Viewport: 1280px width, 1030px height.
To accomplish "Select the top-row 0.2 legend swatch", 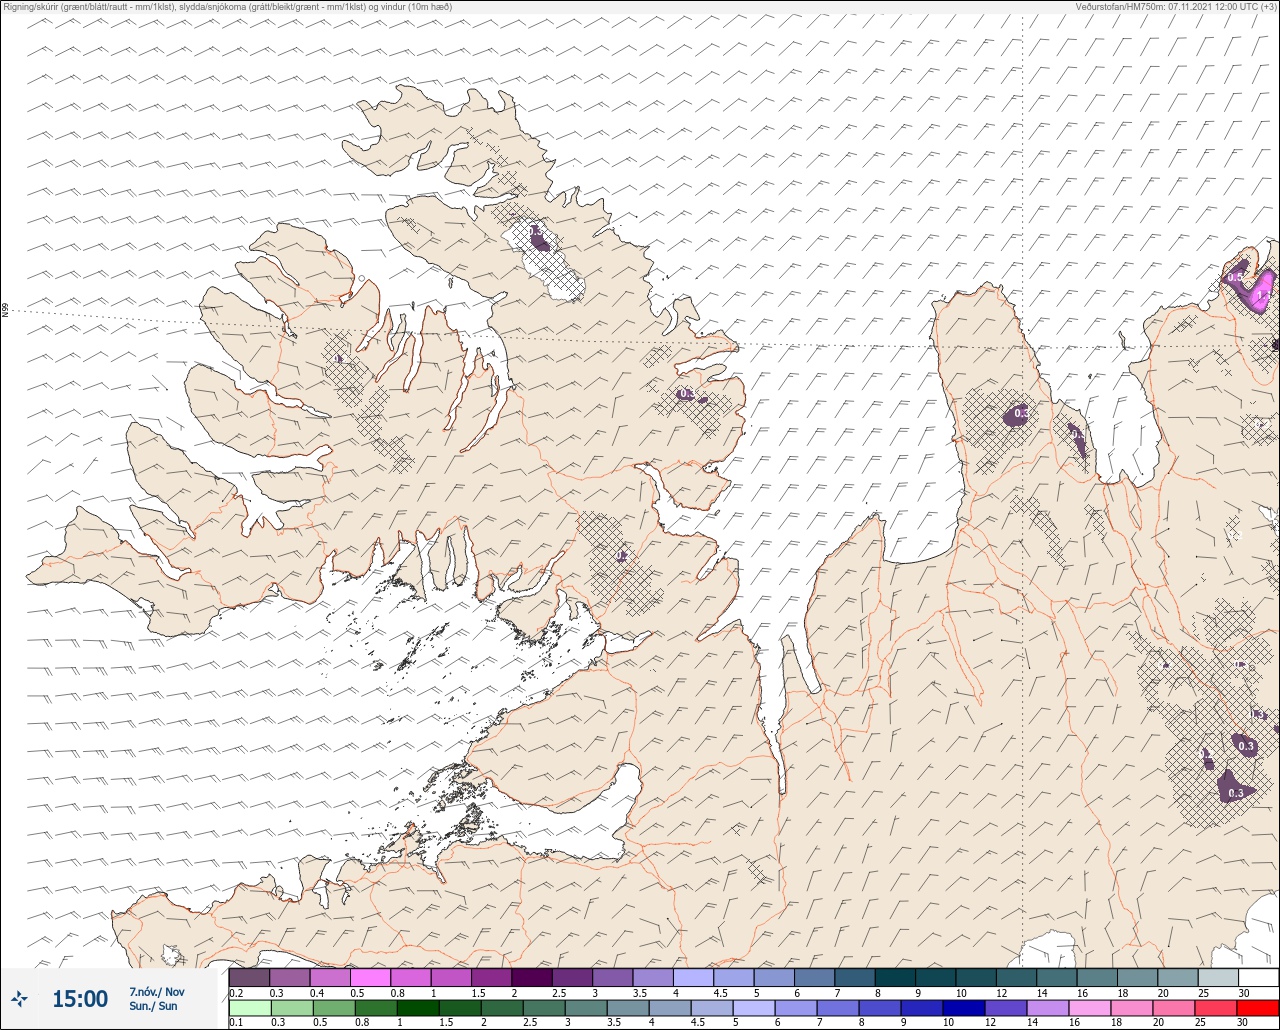I will [x=249, y=977].
